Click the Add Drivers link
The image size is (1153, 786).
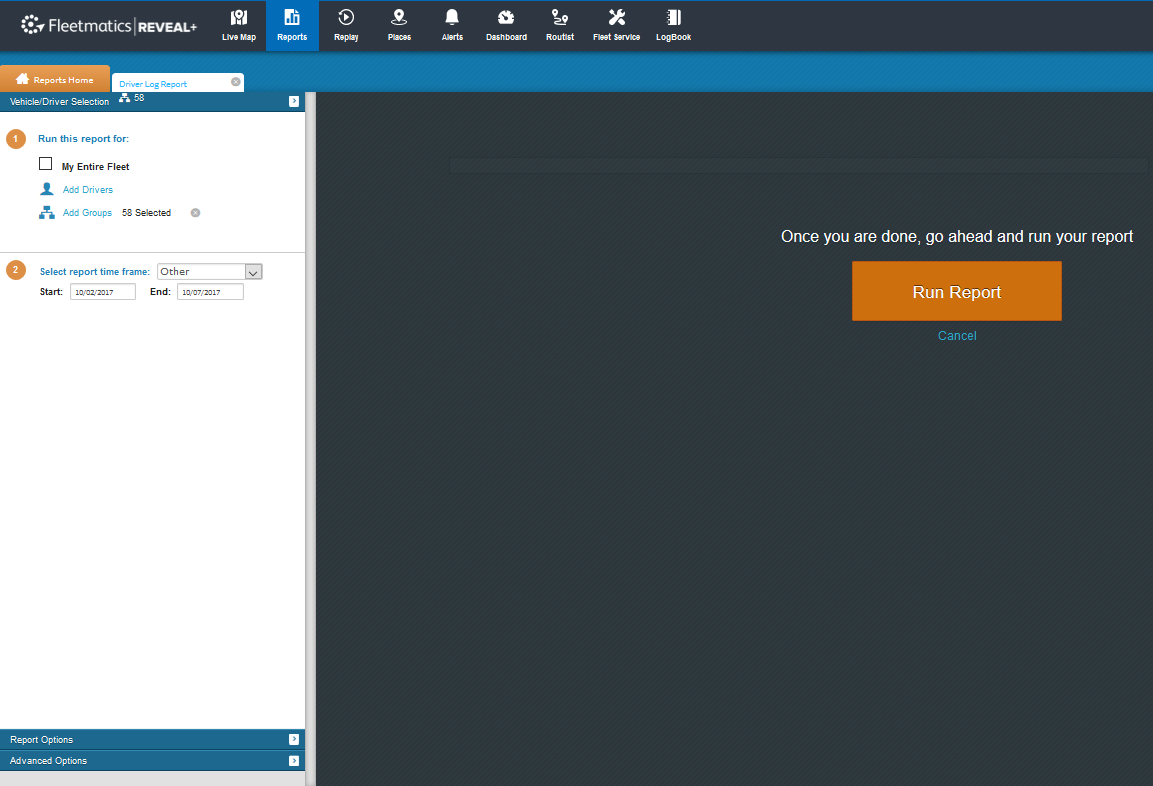click(x=88, y=190)
